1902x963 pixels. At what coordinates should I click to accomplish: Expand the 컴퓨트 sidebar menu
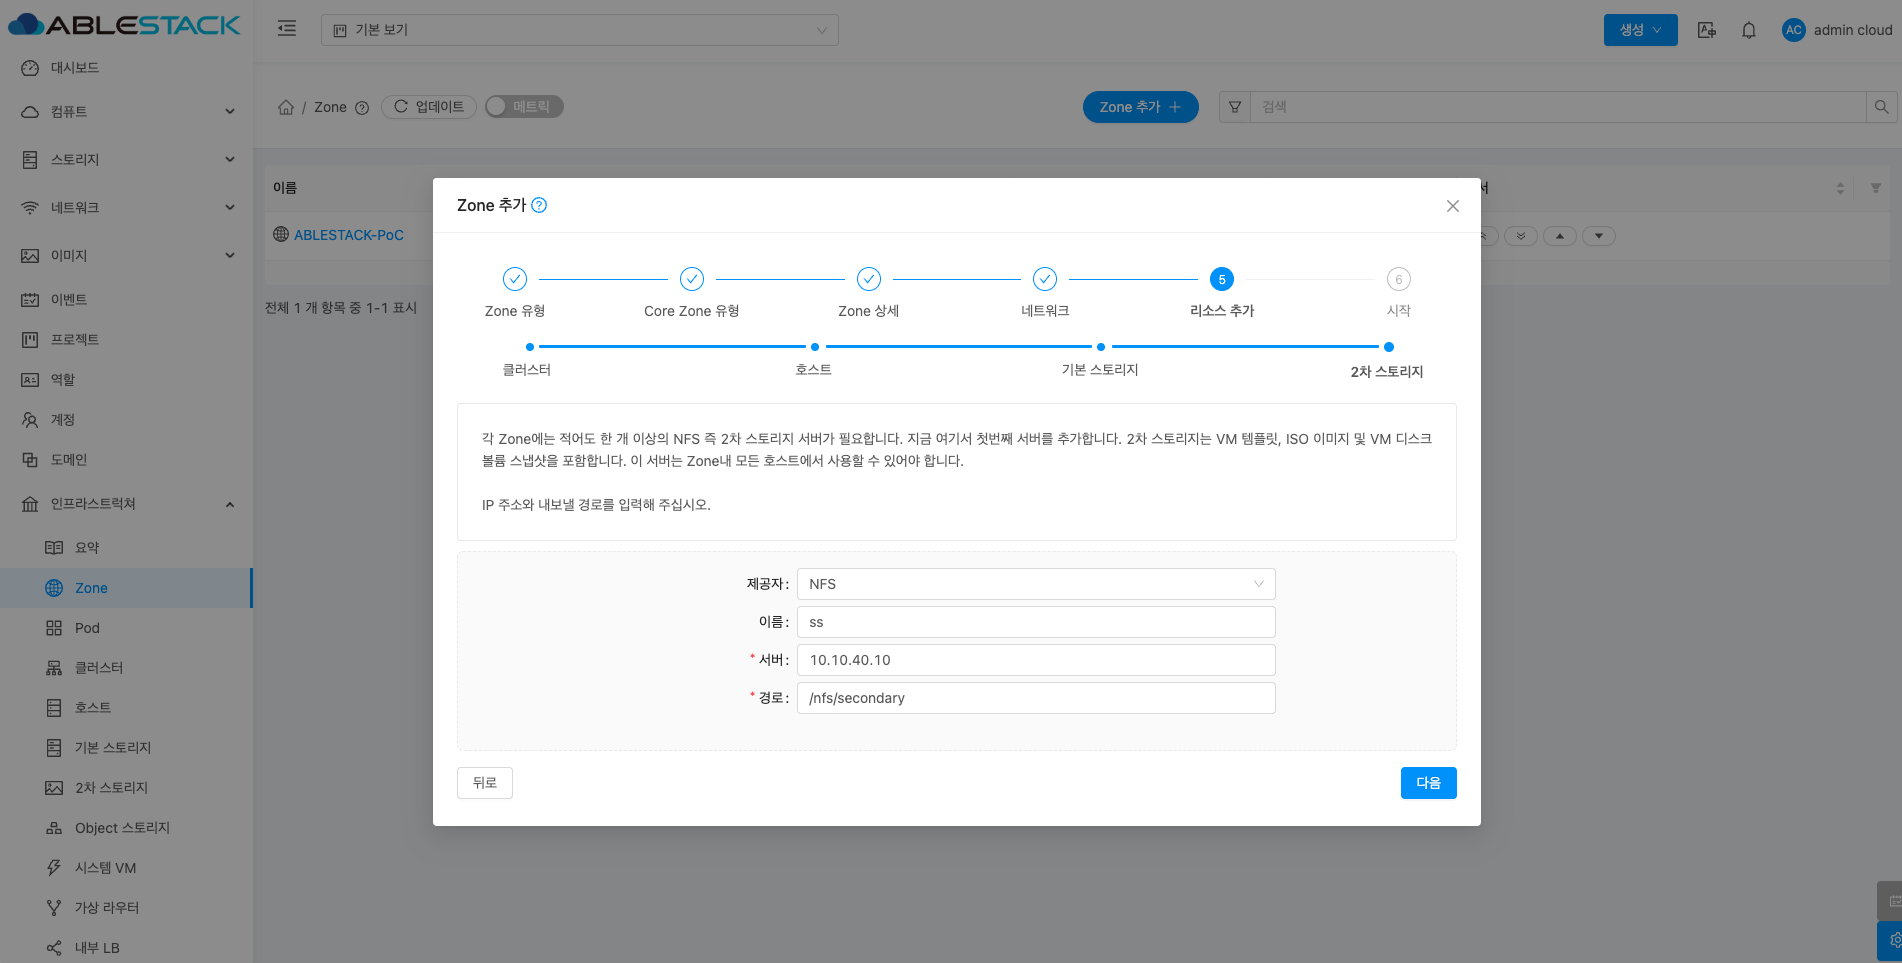point(126,112)
